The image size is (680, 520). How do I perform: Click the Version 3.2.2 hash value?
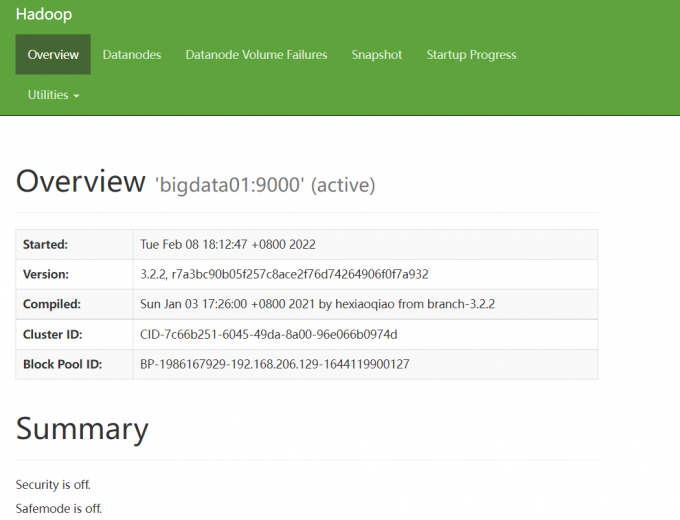coord(284,274)
